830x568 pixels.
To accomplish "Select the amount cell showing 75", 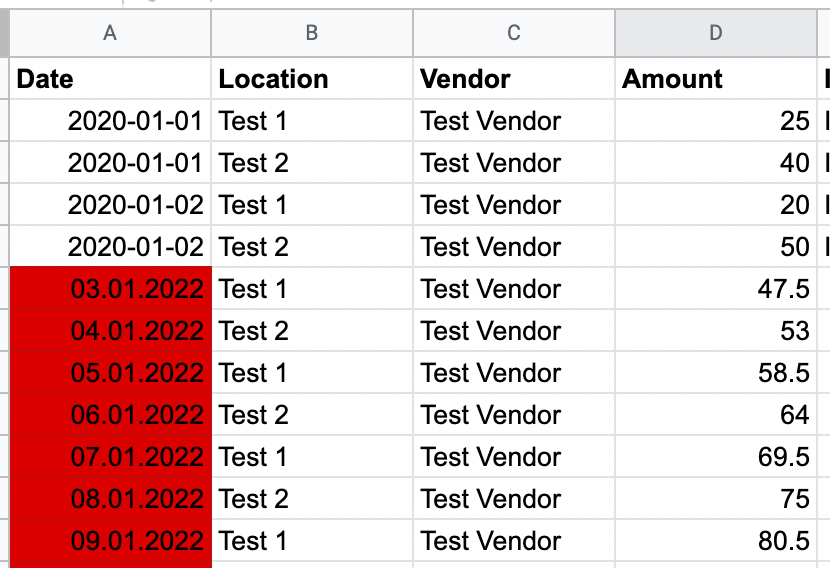I will click(x=716, y=499).
